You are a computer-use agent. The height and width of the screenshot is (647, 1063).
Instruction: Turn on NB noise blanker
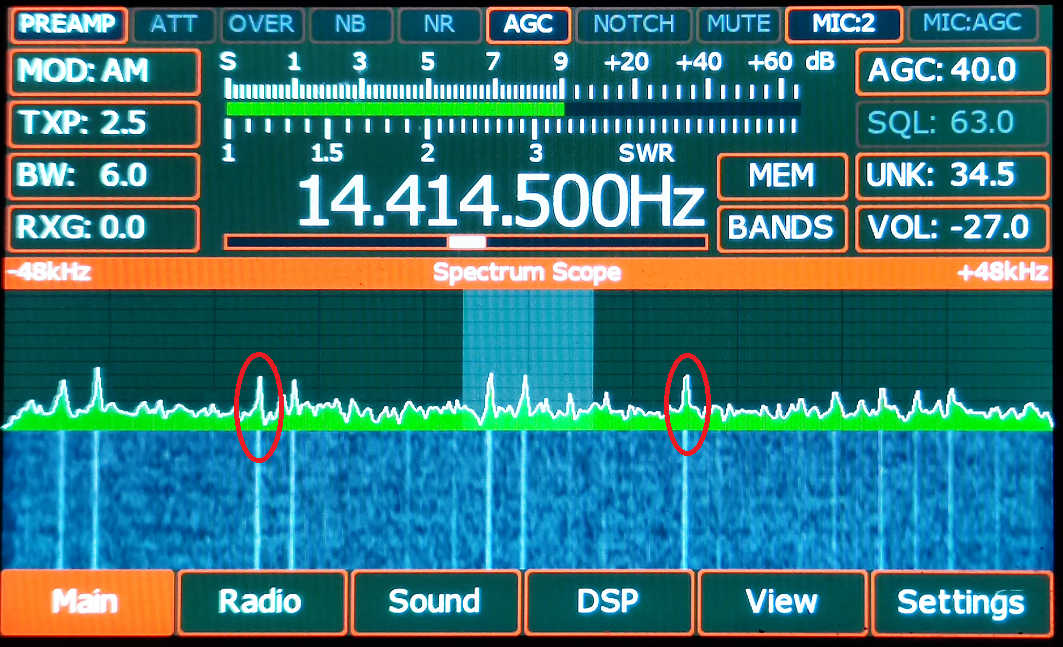coord(350,24)
